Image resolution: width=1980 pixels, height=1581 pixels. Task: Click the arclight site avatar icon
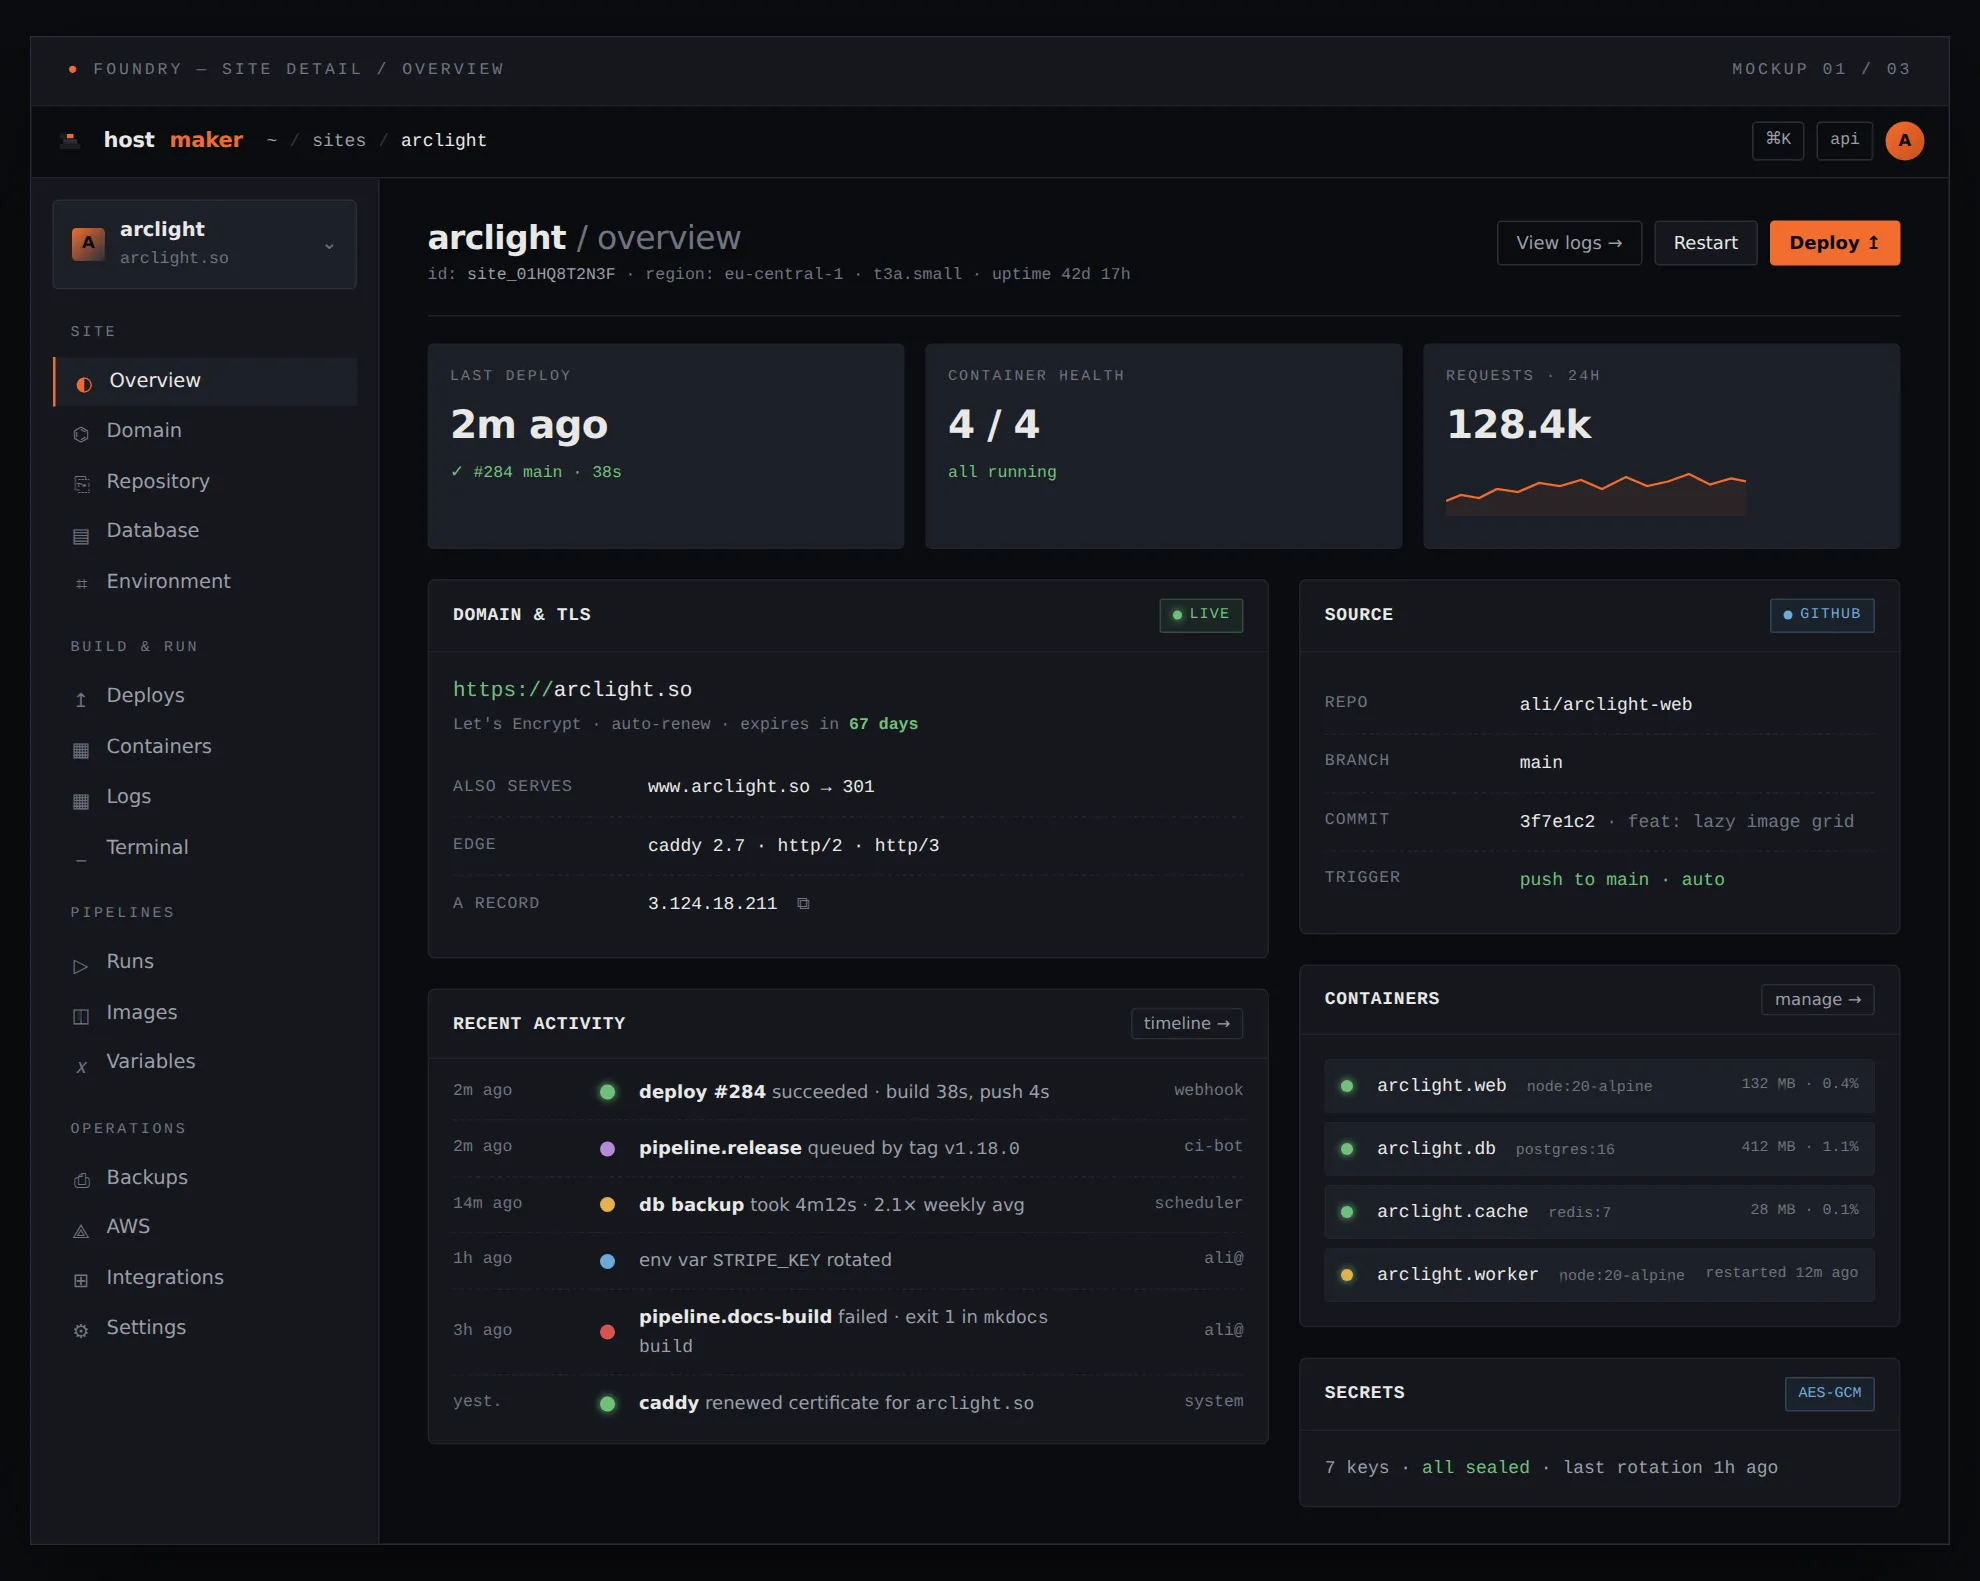[88, 244]
